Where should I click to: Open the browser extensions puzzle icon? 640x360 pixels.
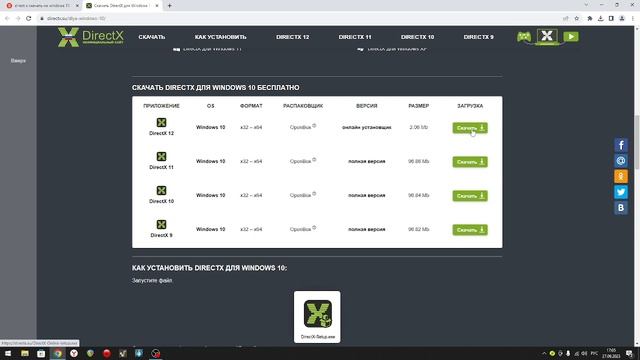pos(590,18)
